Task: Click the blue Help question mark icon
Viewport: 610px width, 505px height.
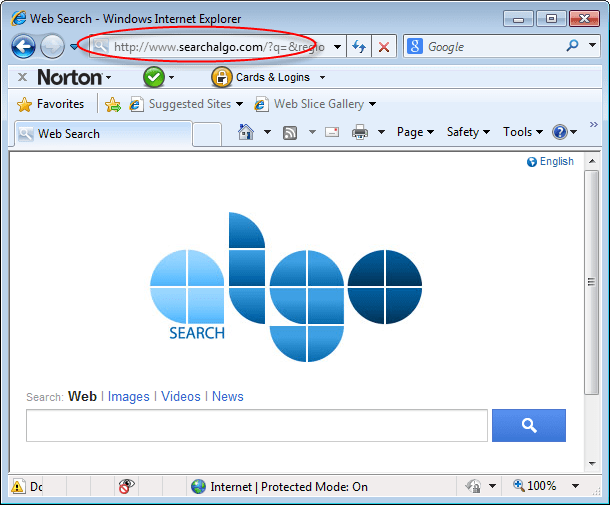Action: [559, 132]
